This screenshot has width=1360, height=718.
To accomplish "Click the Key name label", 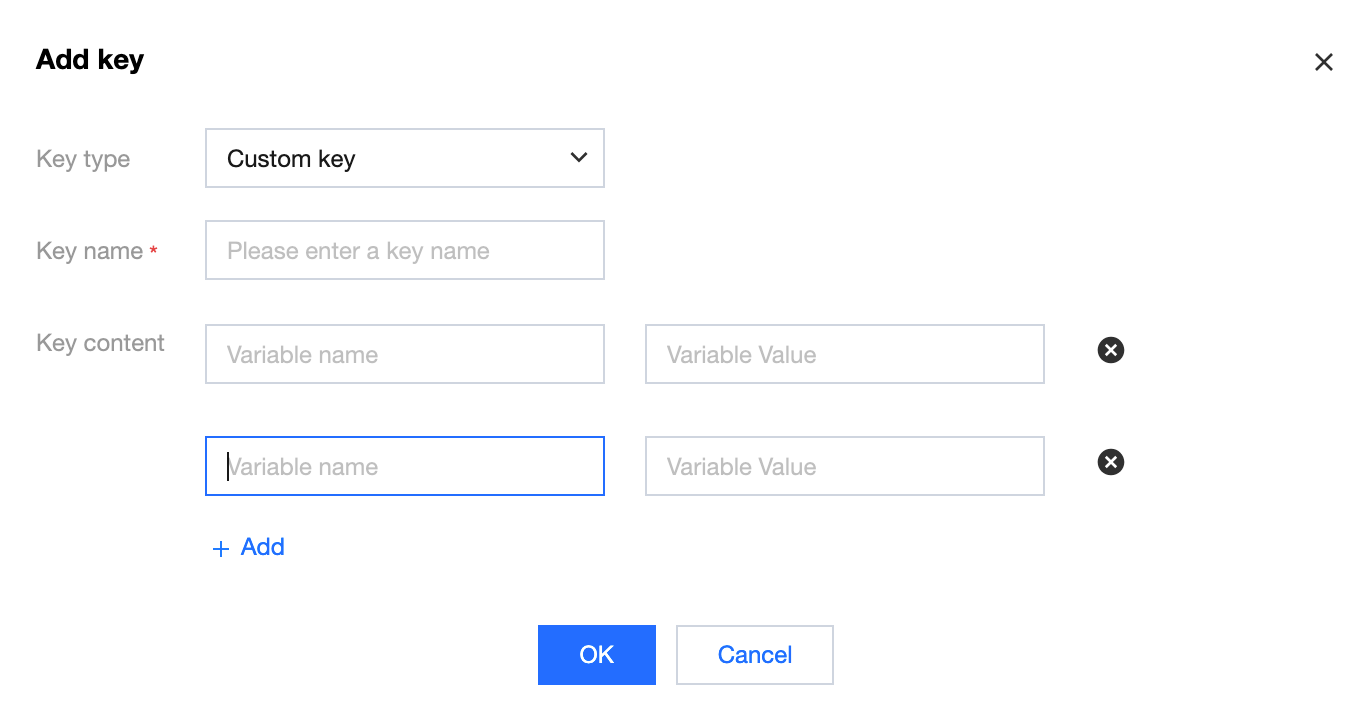I will pos(89,251).
